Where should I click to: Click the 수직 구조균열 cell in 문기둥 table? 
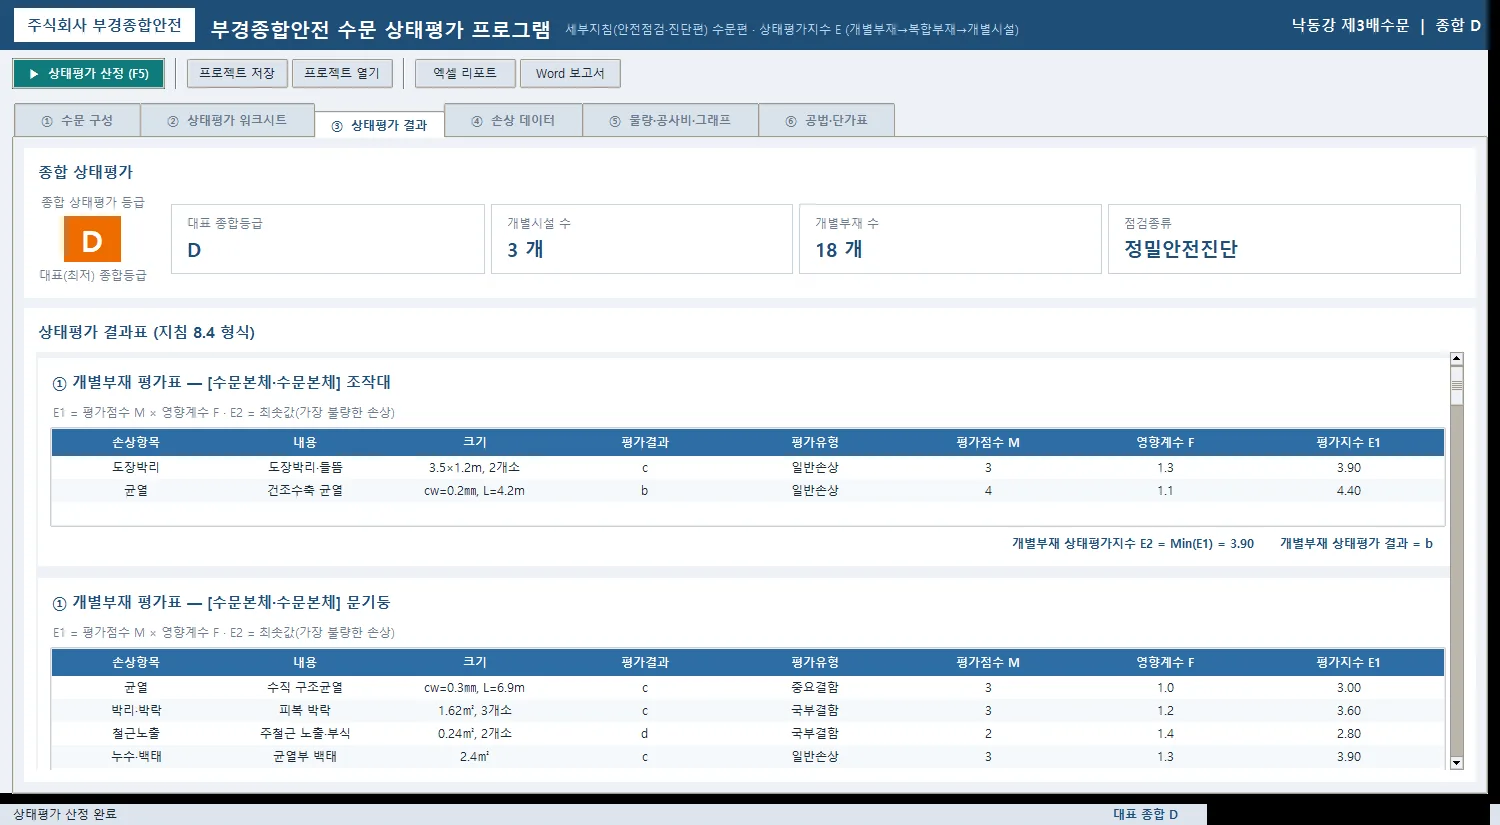point(305,687)
